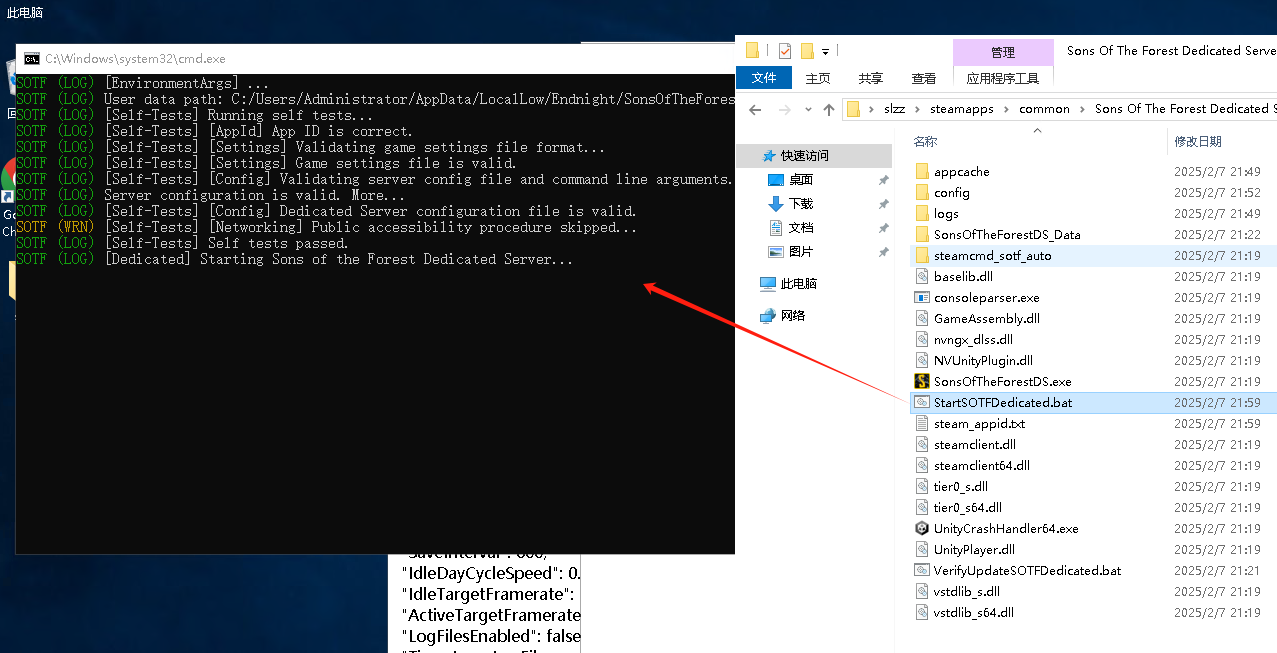1277x653 pixels.
Task: Click the date 2025/2/7 21:52 of config
Action: [x=1217, y=193]
